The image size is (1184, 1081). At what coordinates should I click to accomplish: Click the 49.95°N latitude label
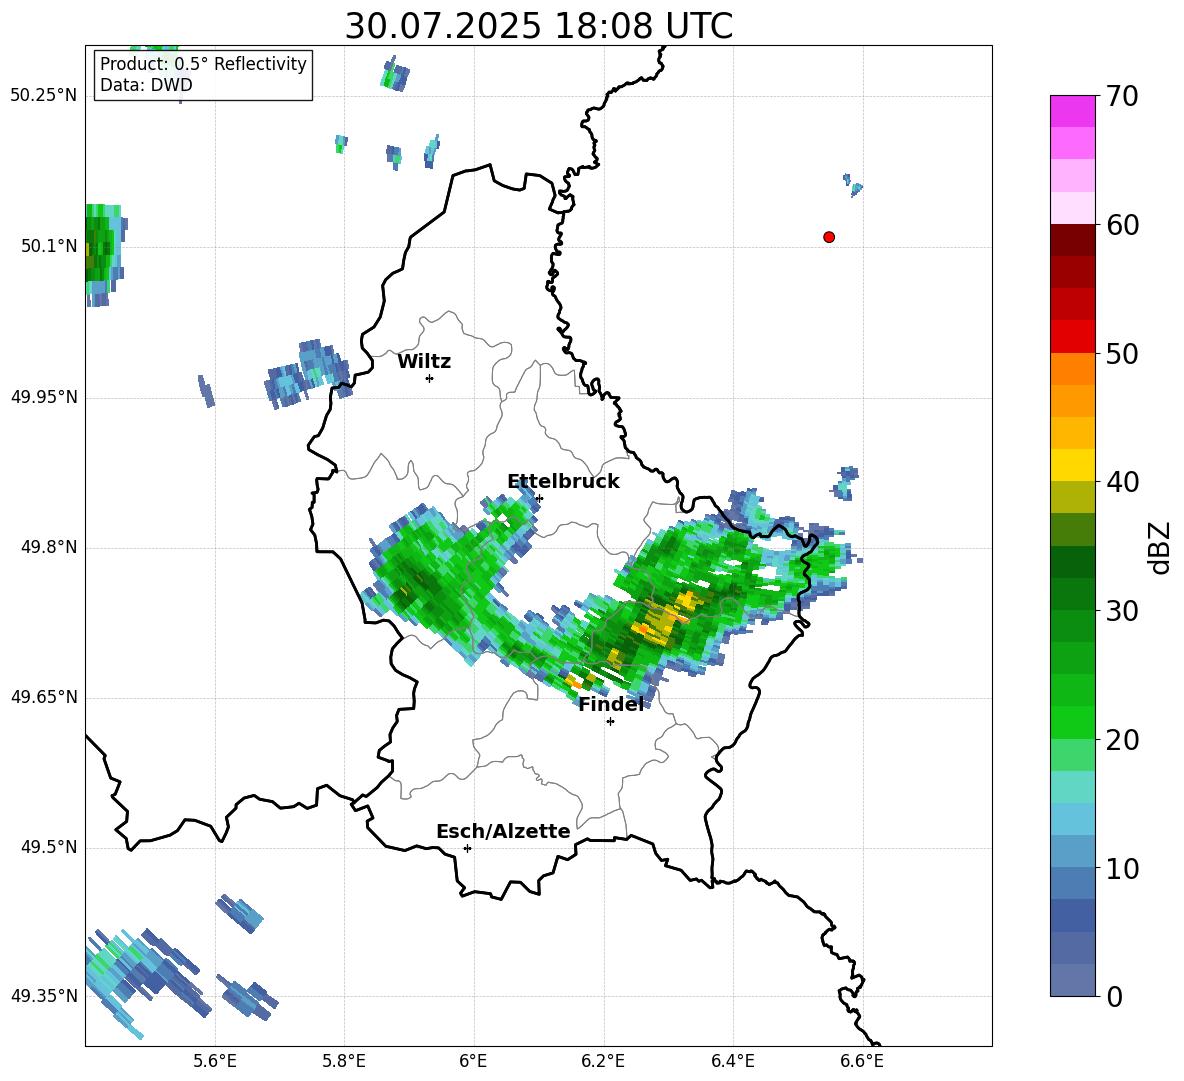pos(44,397)
